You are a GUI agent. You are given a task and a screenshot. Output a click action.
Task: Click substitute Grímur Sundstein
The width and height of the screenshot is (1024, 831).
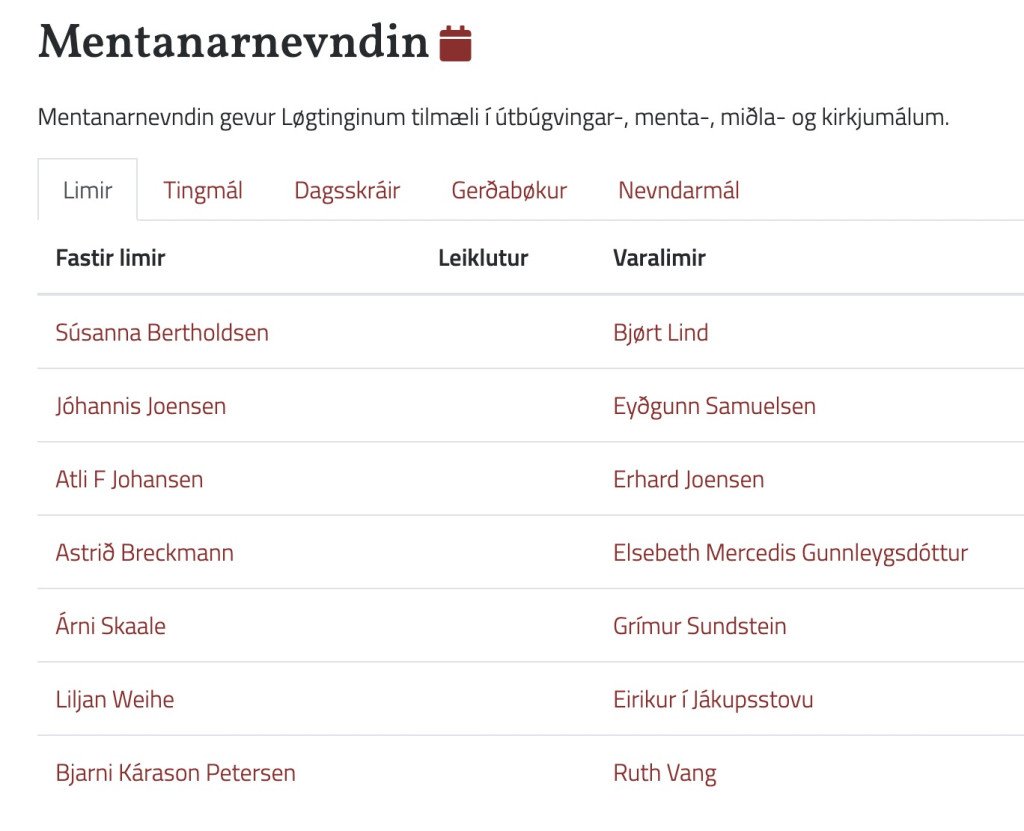(699, 626)
